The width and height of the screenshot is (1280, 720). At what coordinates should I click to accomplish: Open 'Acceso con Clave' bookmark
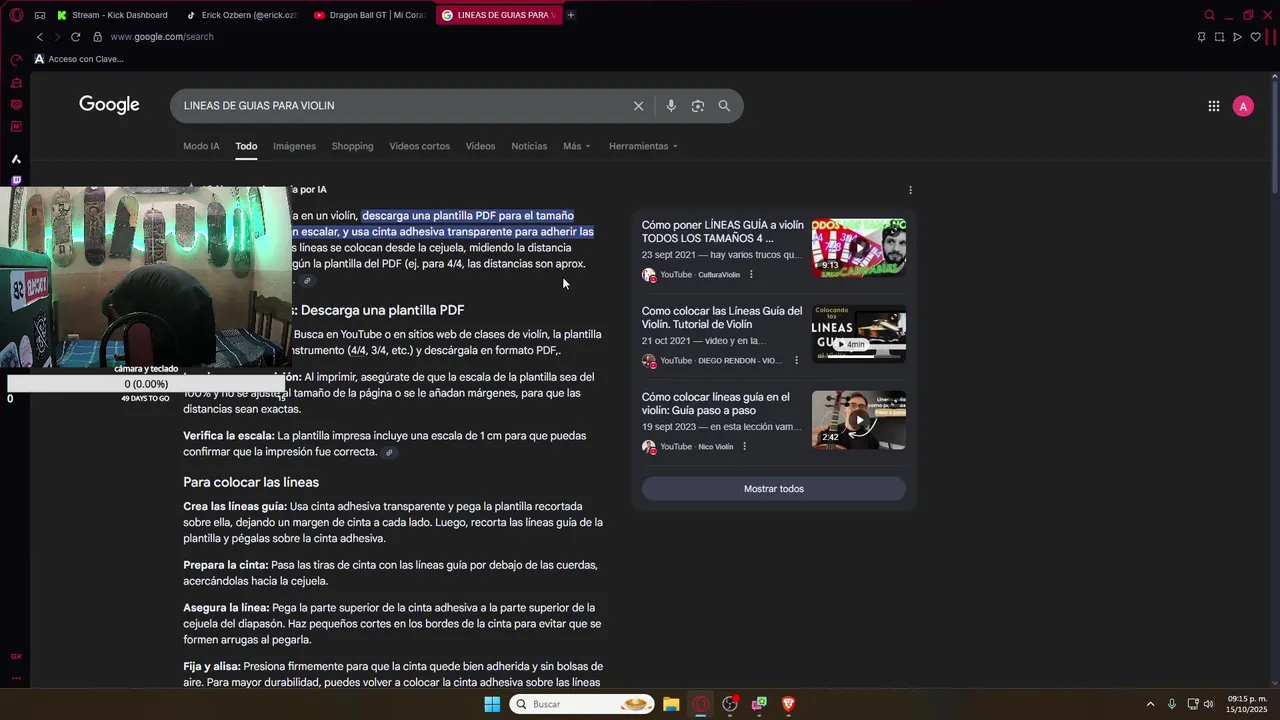(x=79, y=59)
